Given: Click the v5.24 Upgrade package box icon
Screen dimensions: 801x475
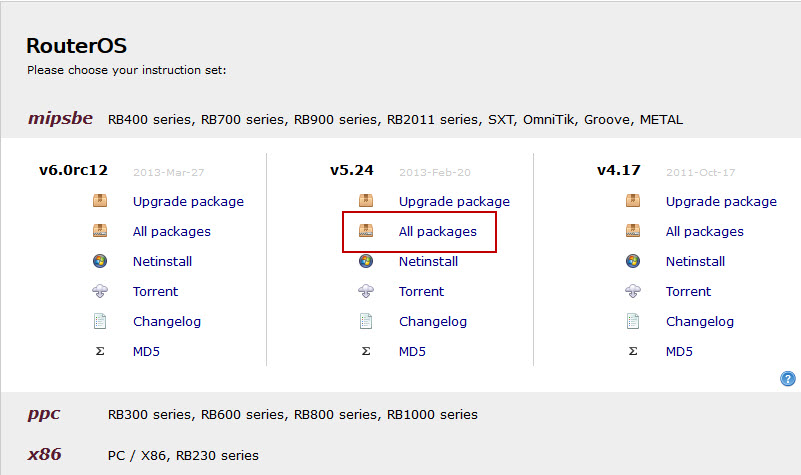Looking at the screenshot, I should [366, 201].
